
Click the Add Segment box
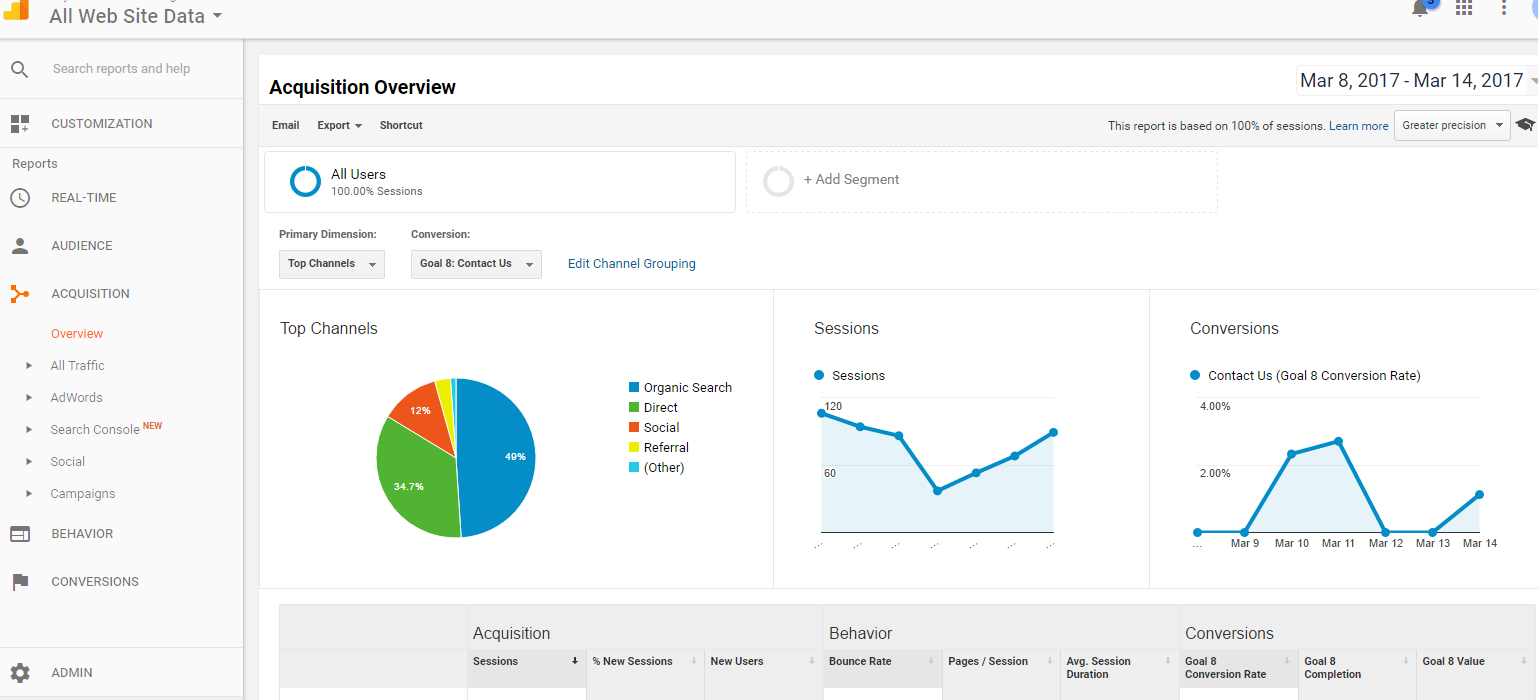click(982, 182)
